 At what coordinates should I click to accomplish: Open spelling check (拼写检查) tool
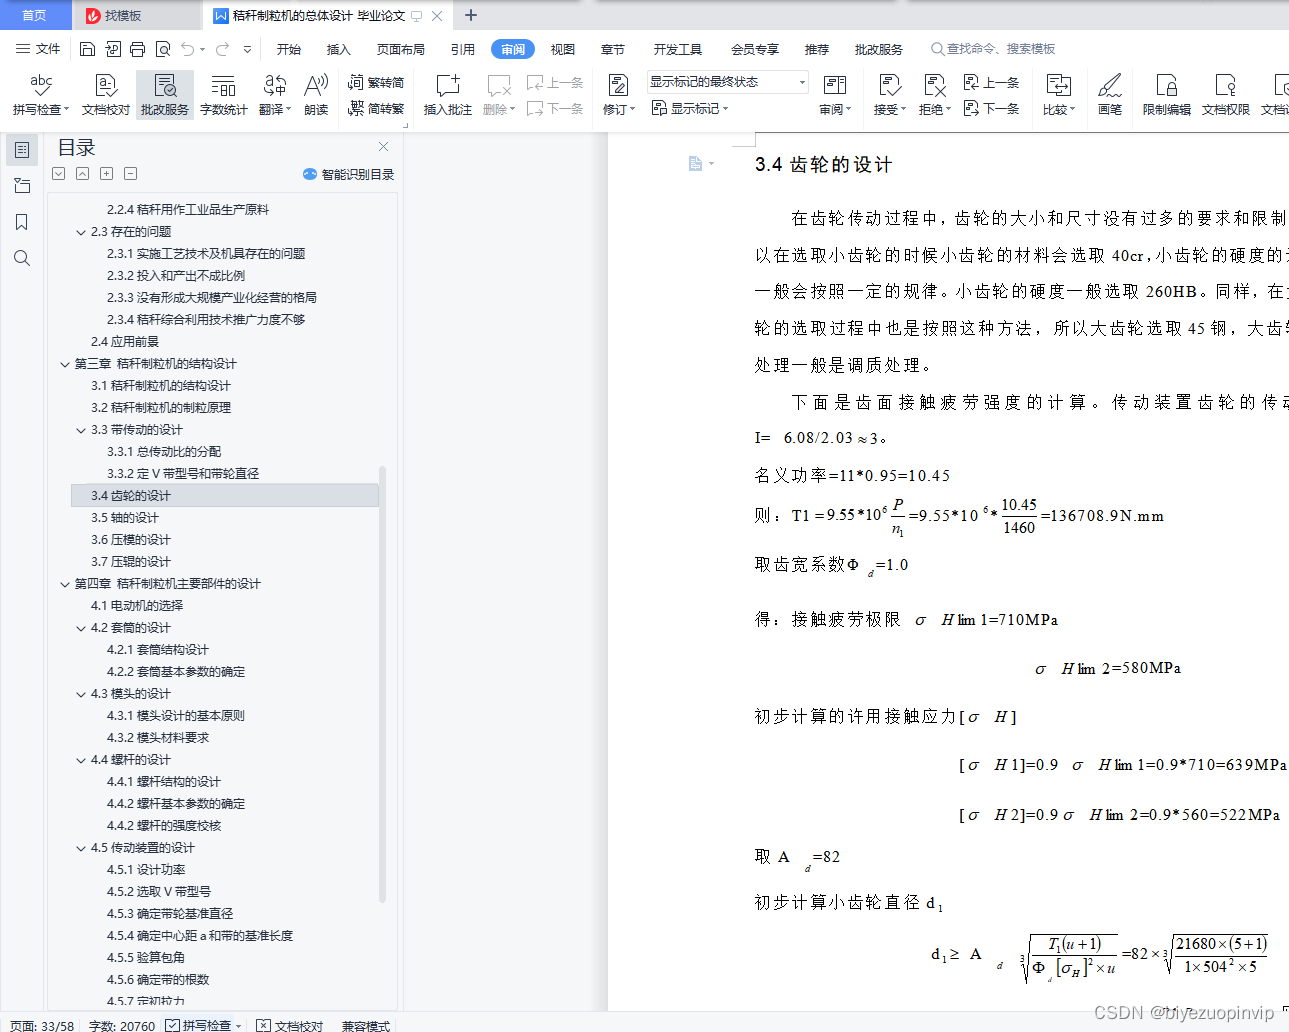(41, 95)
